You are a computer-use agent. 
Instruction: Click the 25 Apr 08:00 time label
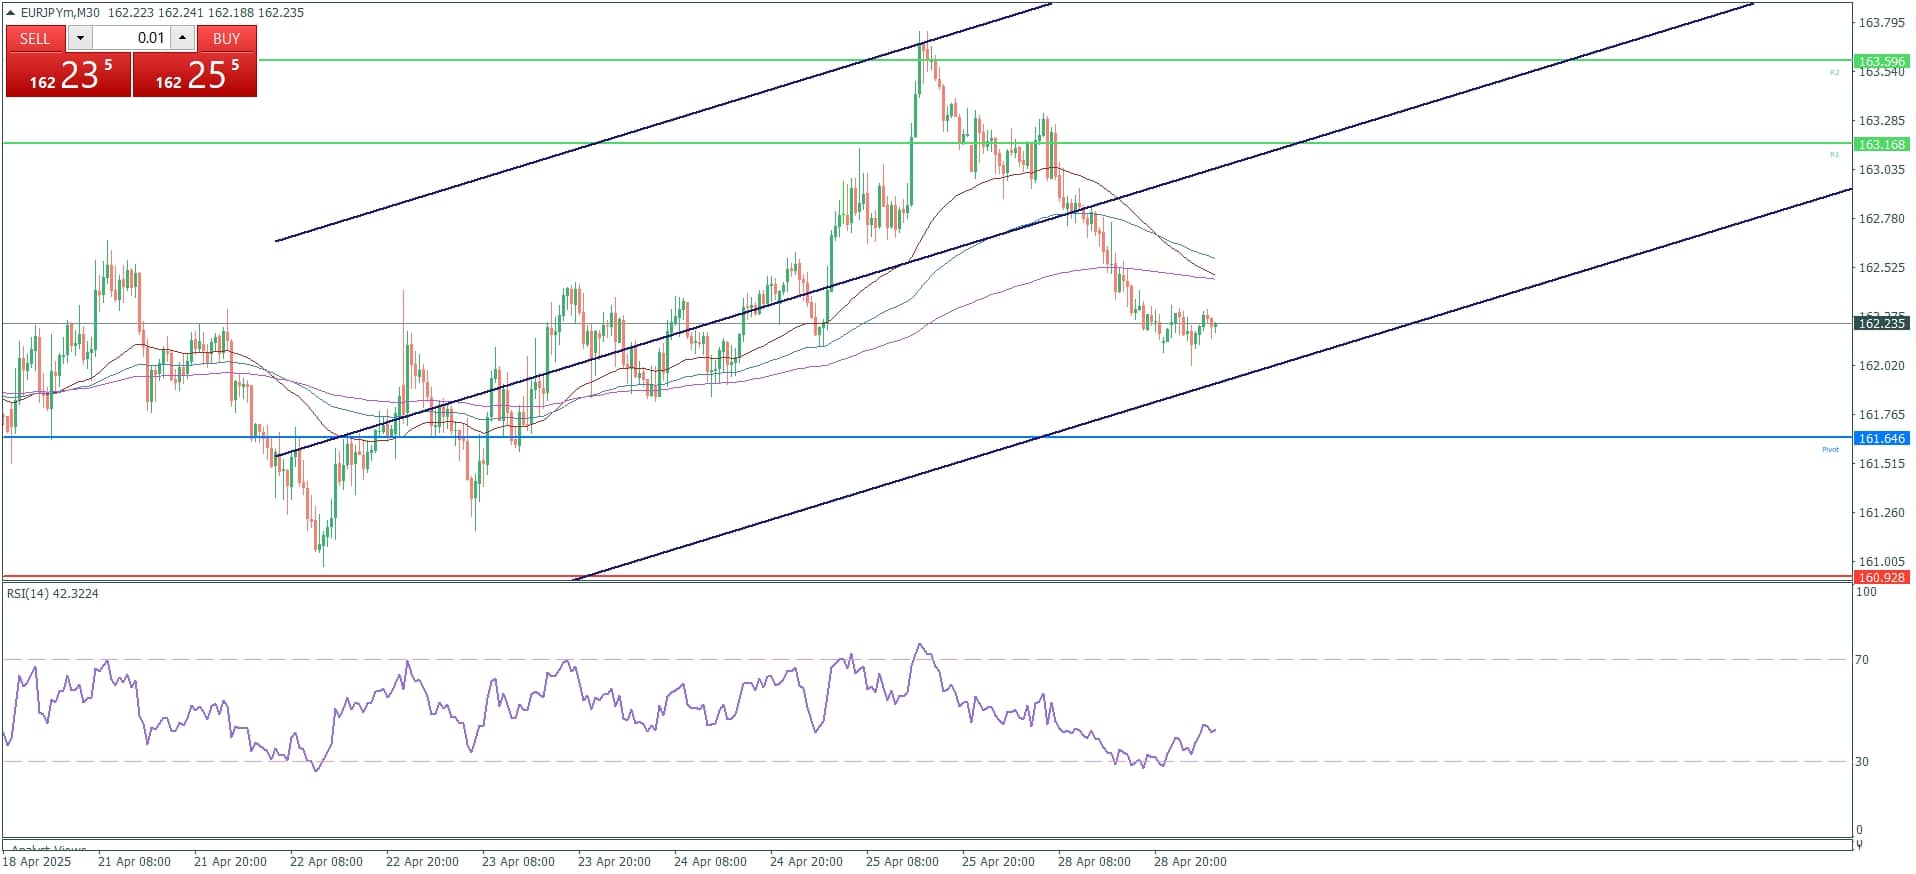coord(902,861)
